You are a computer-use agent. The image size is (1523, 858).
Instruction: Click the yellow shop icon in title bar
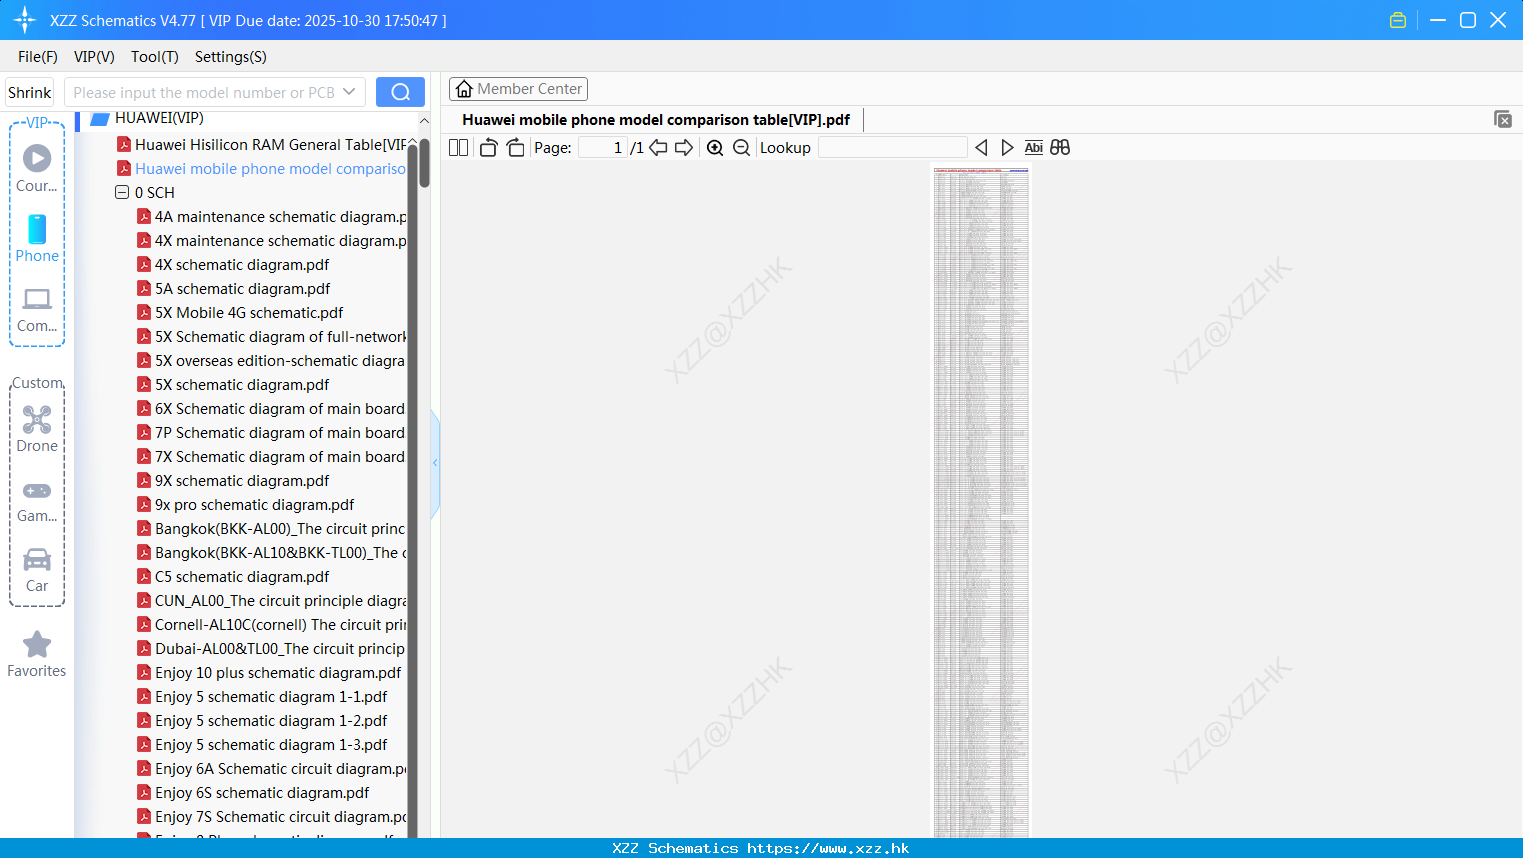[x=1398, y=20]
